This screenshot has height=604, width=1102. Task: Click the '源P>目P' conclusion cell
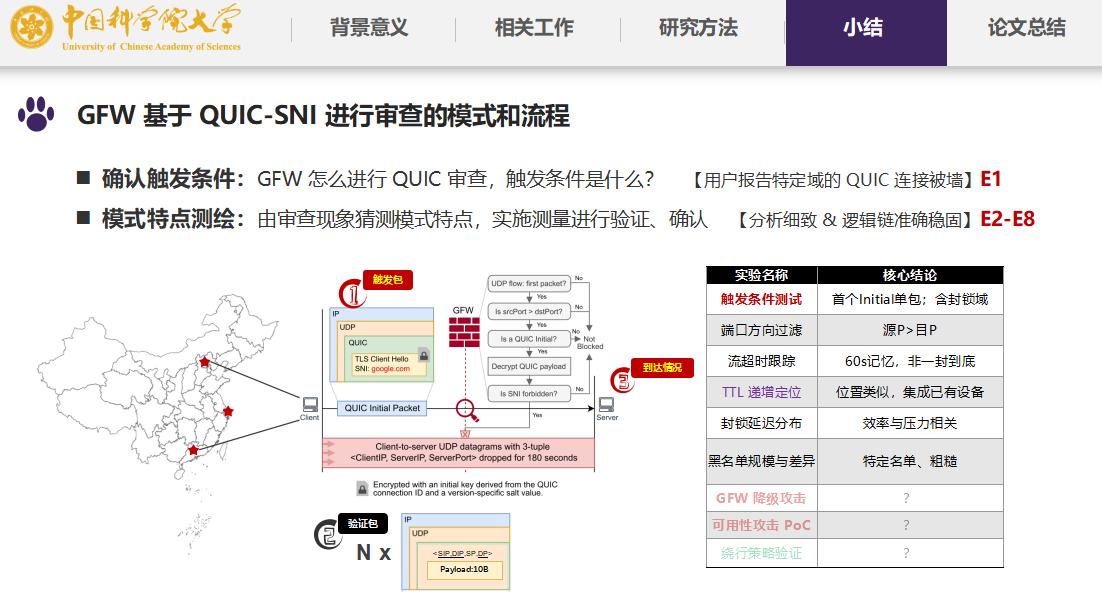(910, 330)
